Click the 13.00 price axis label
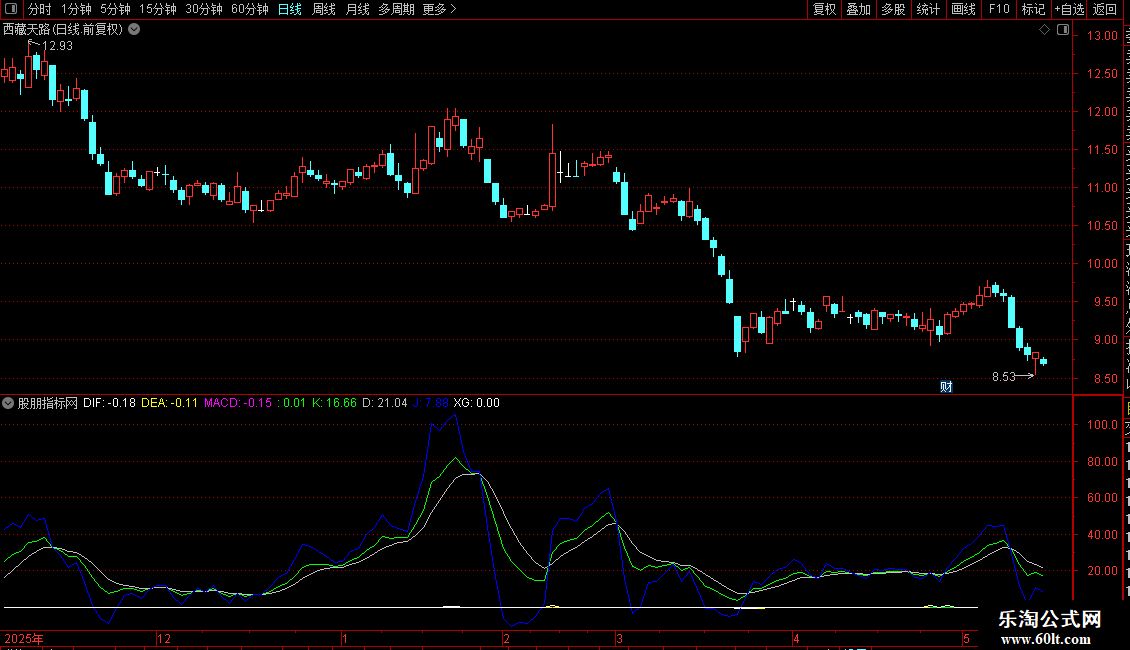Image resolution: width=1130 pixels, height=650 pixels. click(1102, 35)
